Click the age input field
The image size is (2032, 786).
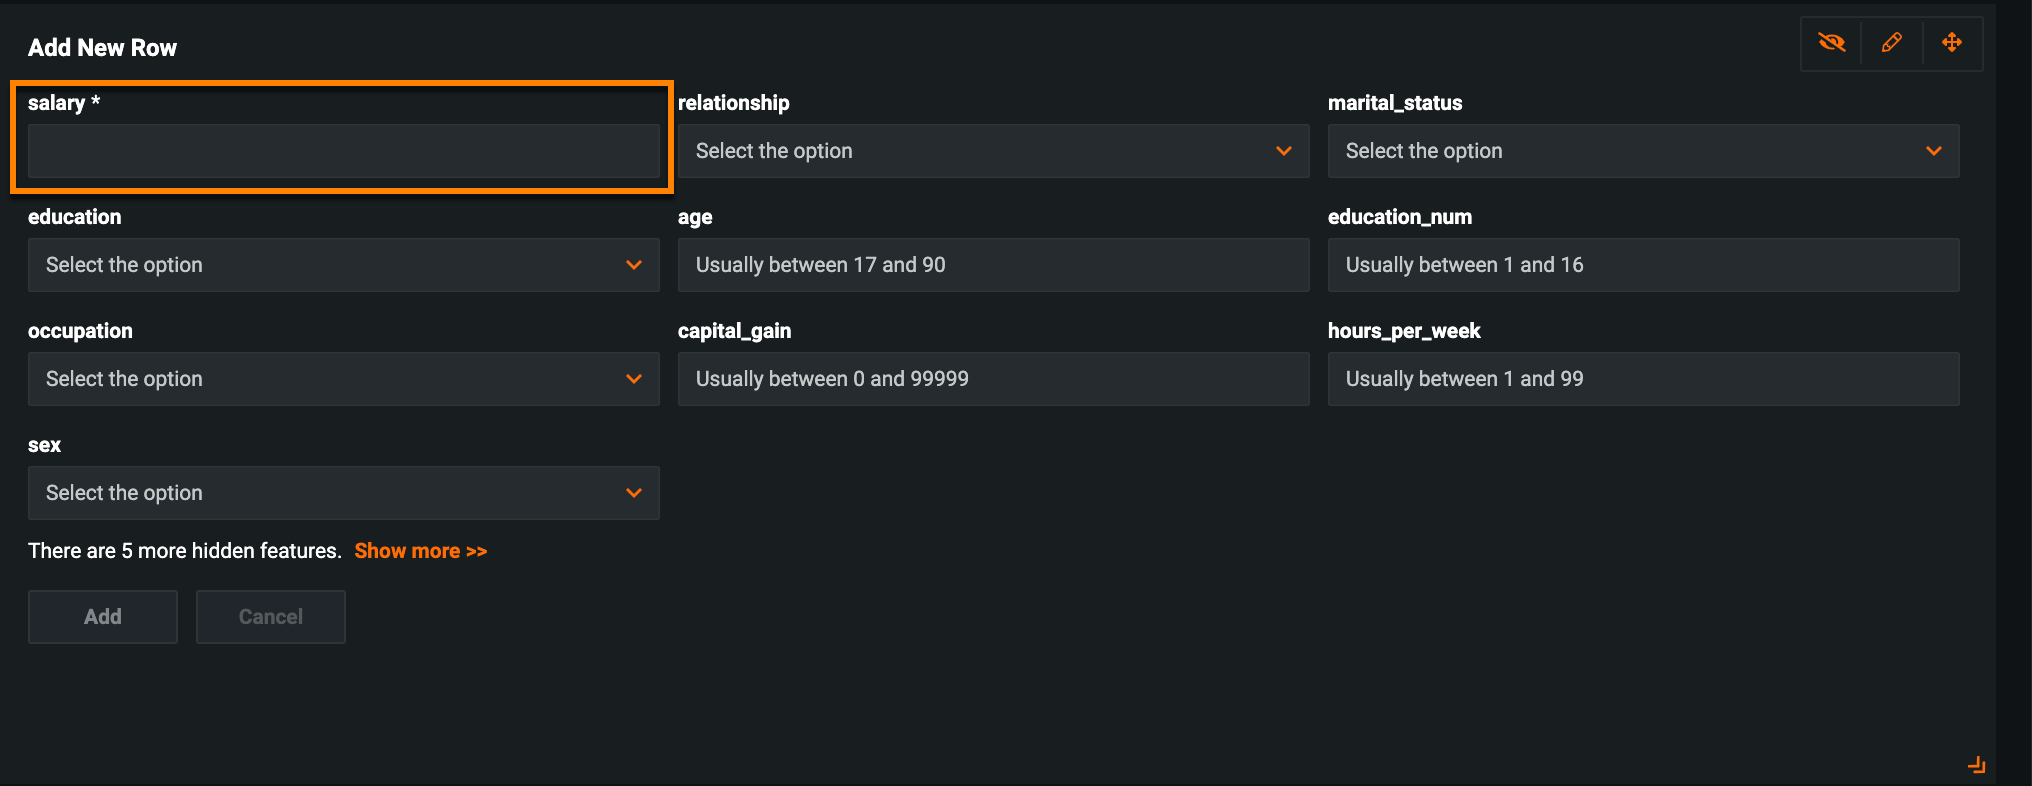coord(992,265)
